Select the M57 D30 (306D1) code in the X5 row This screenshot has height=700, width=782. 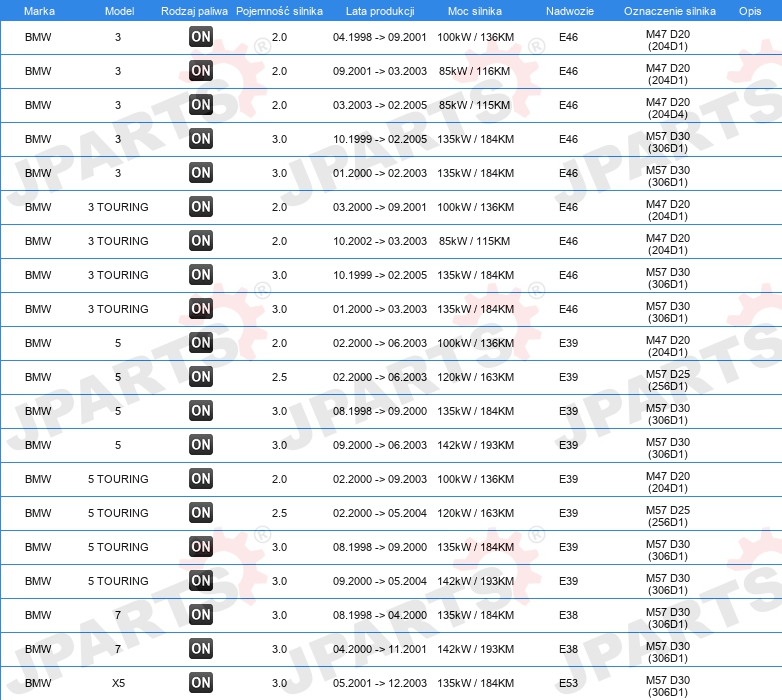point(668,686)
